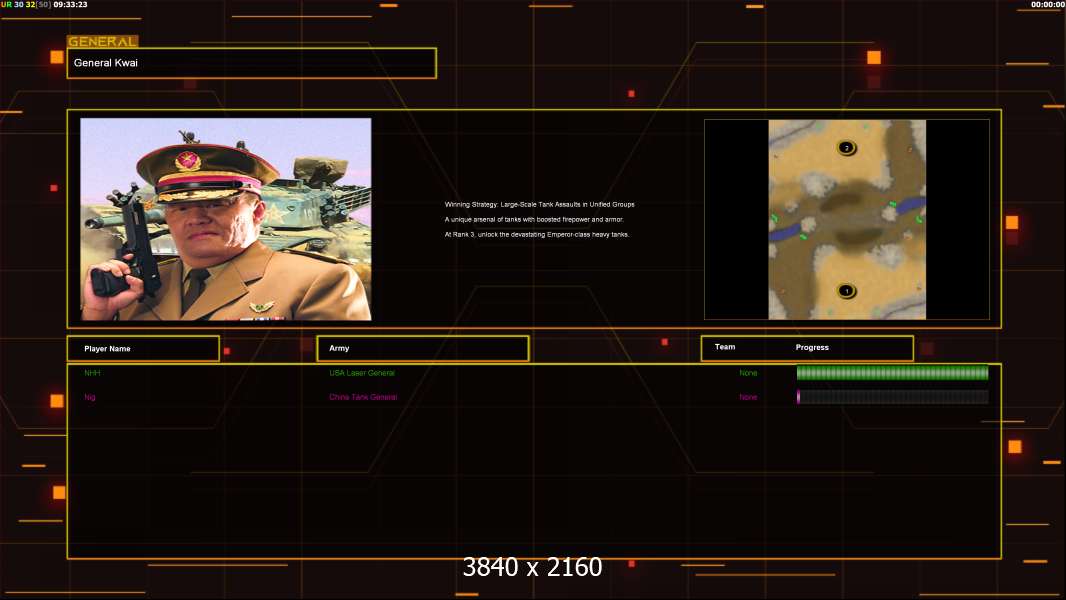Image resolution: width=1066 pixels, height=600 pixels.
Task: Click the green NHH player name
Action: click(x=92, y=373)
